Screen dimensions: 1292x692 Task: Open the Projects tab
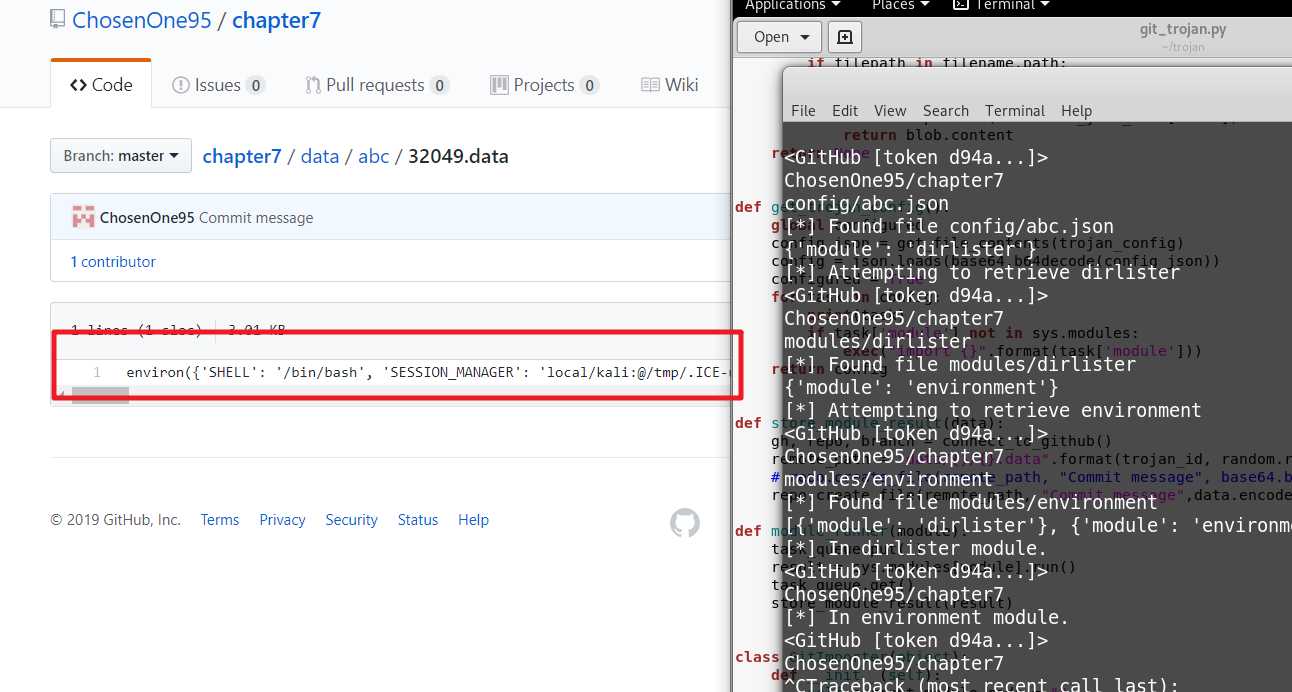[x=545, y=85]
